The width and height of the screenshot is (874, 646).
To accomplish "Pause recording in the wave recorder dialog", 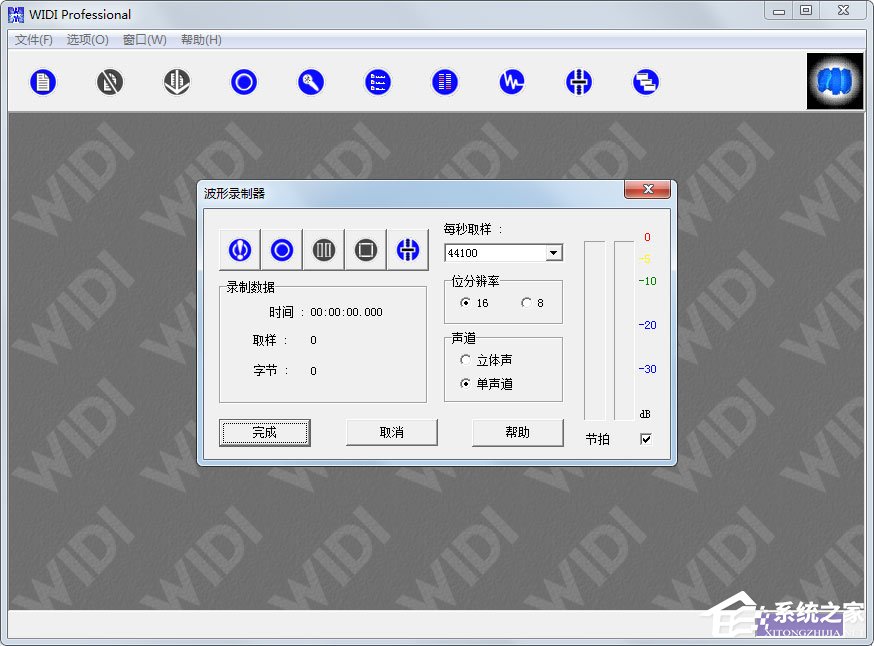I will [324, 250].
